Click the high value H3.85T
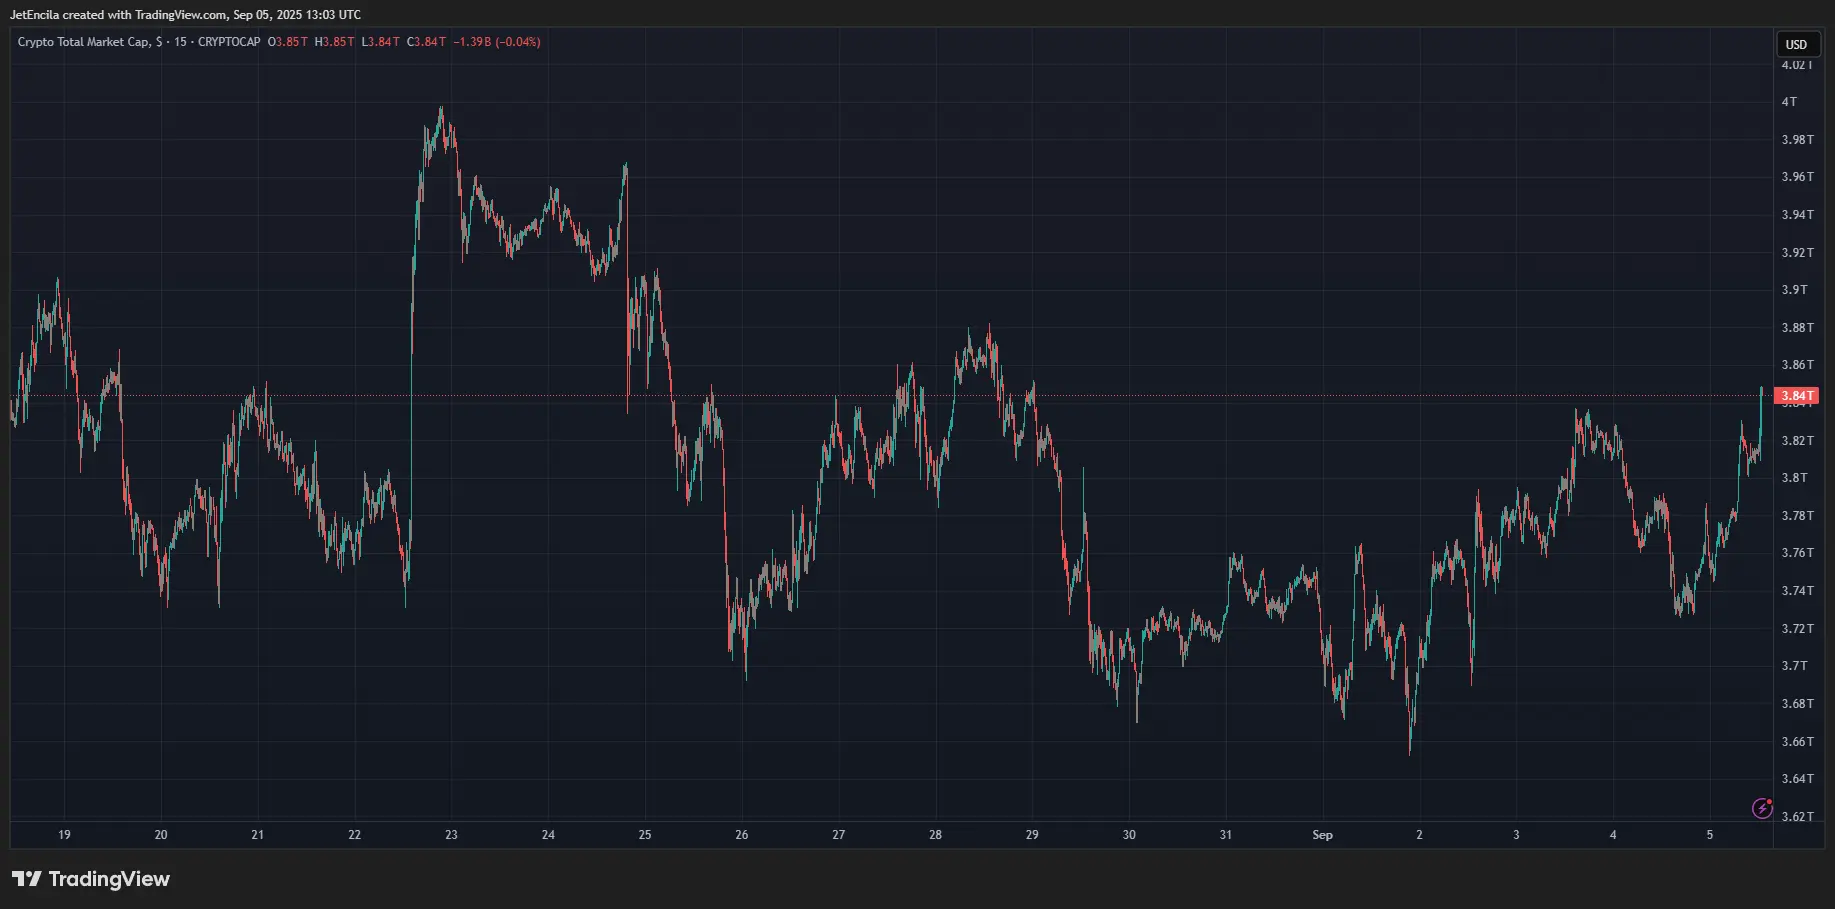The width and height of the screenshot is (1835, 909). coord(334,42)
